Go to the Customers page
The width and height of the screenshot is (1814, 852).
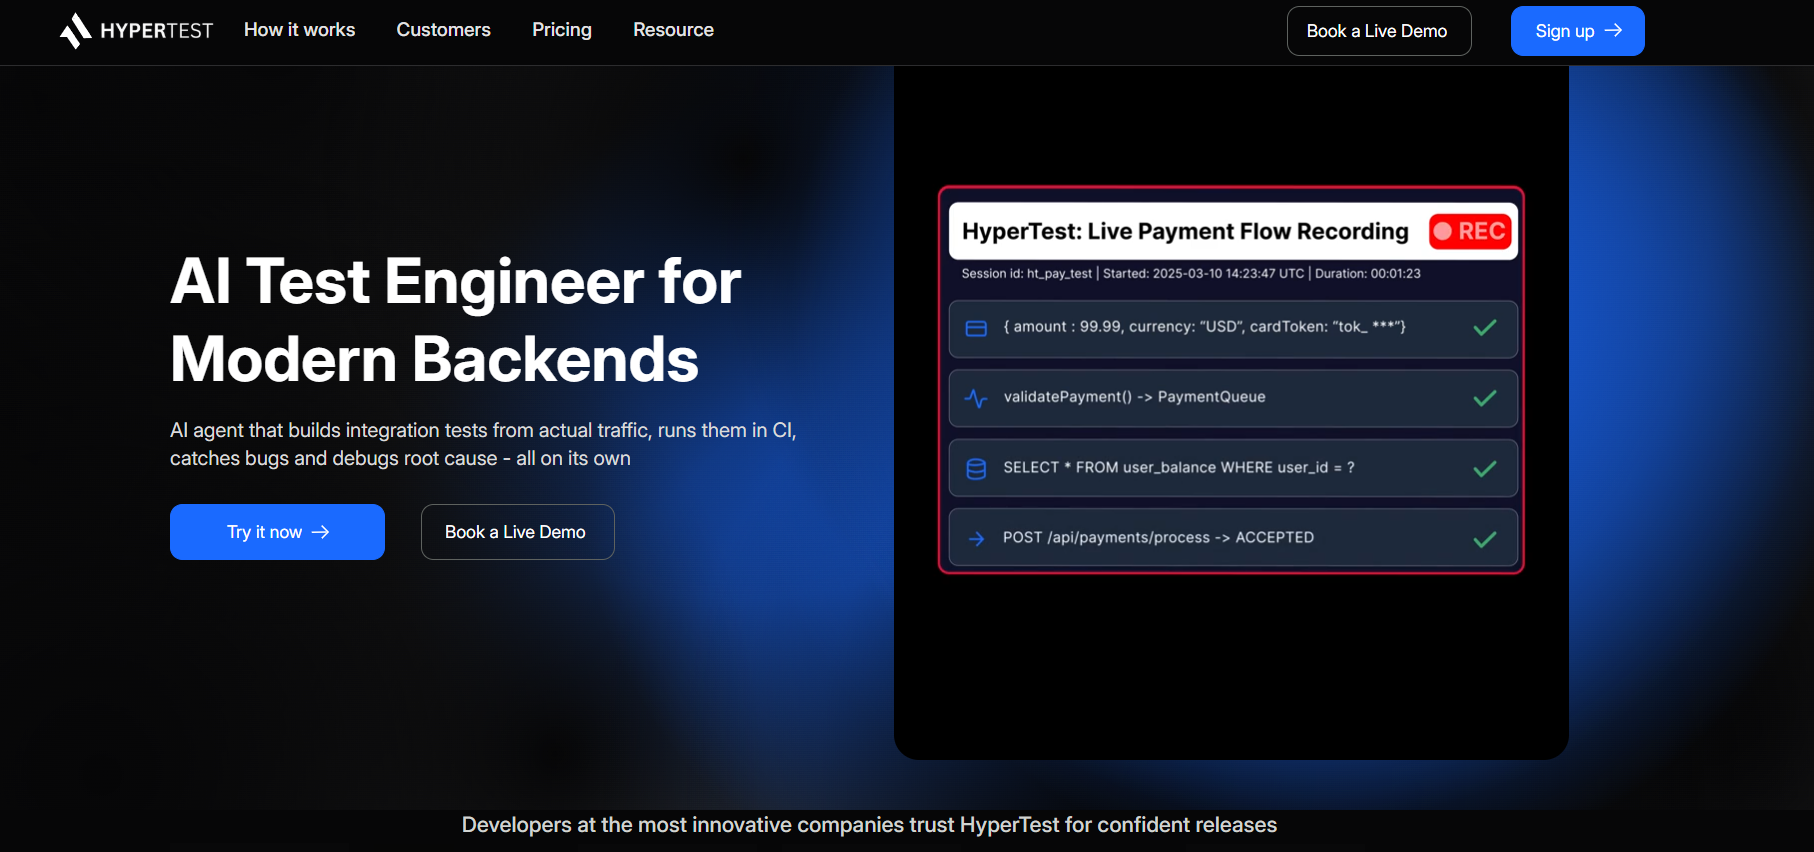point(443,30)
